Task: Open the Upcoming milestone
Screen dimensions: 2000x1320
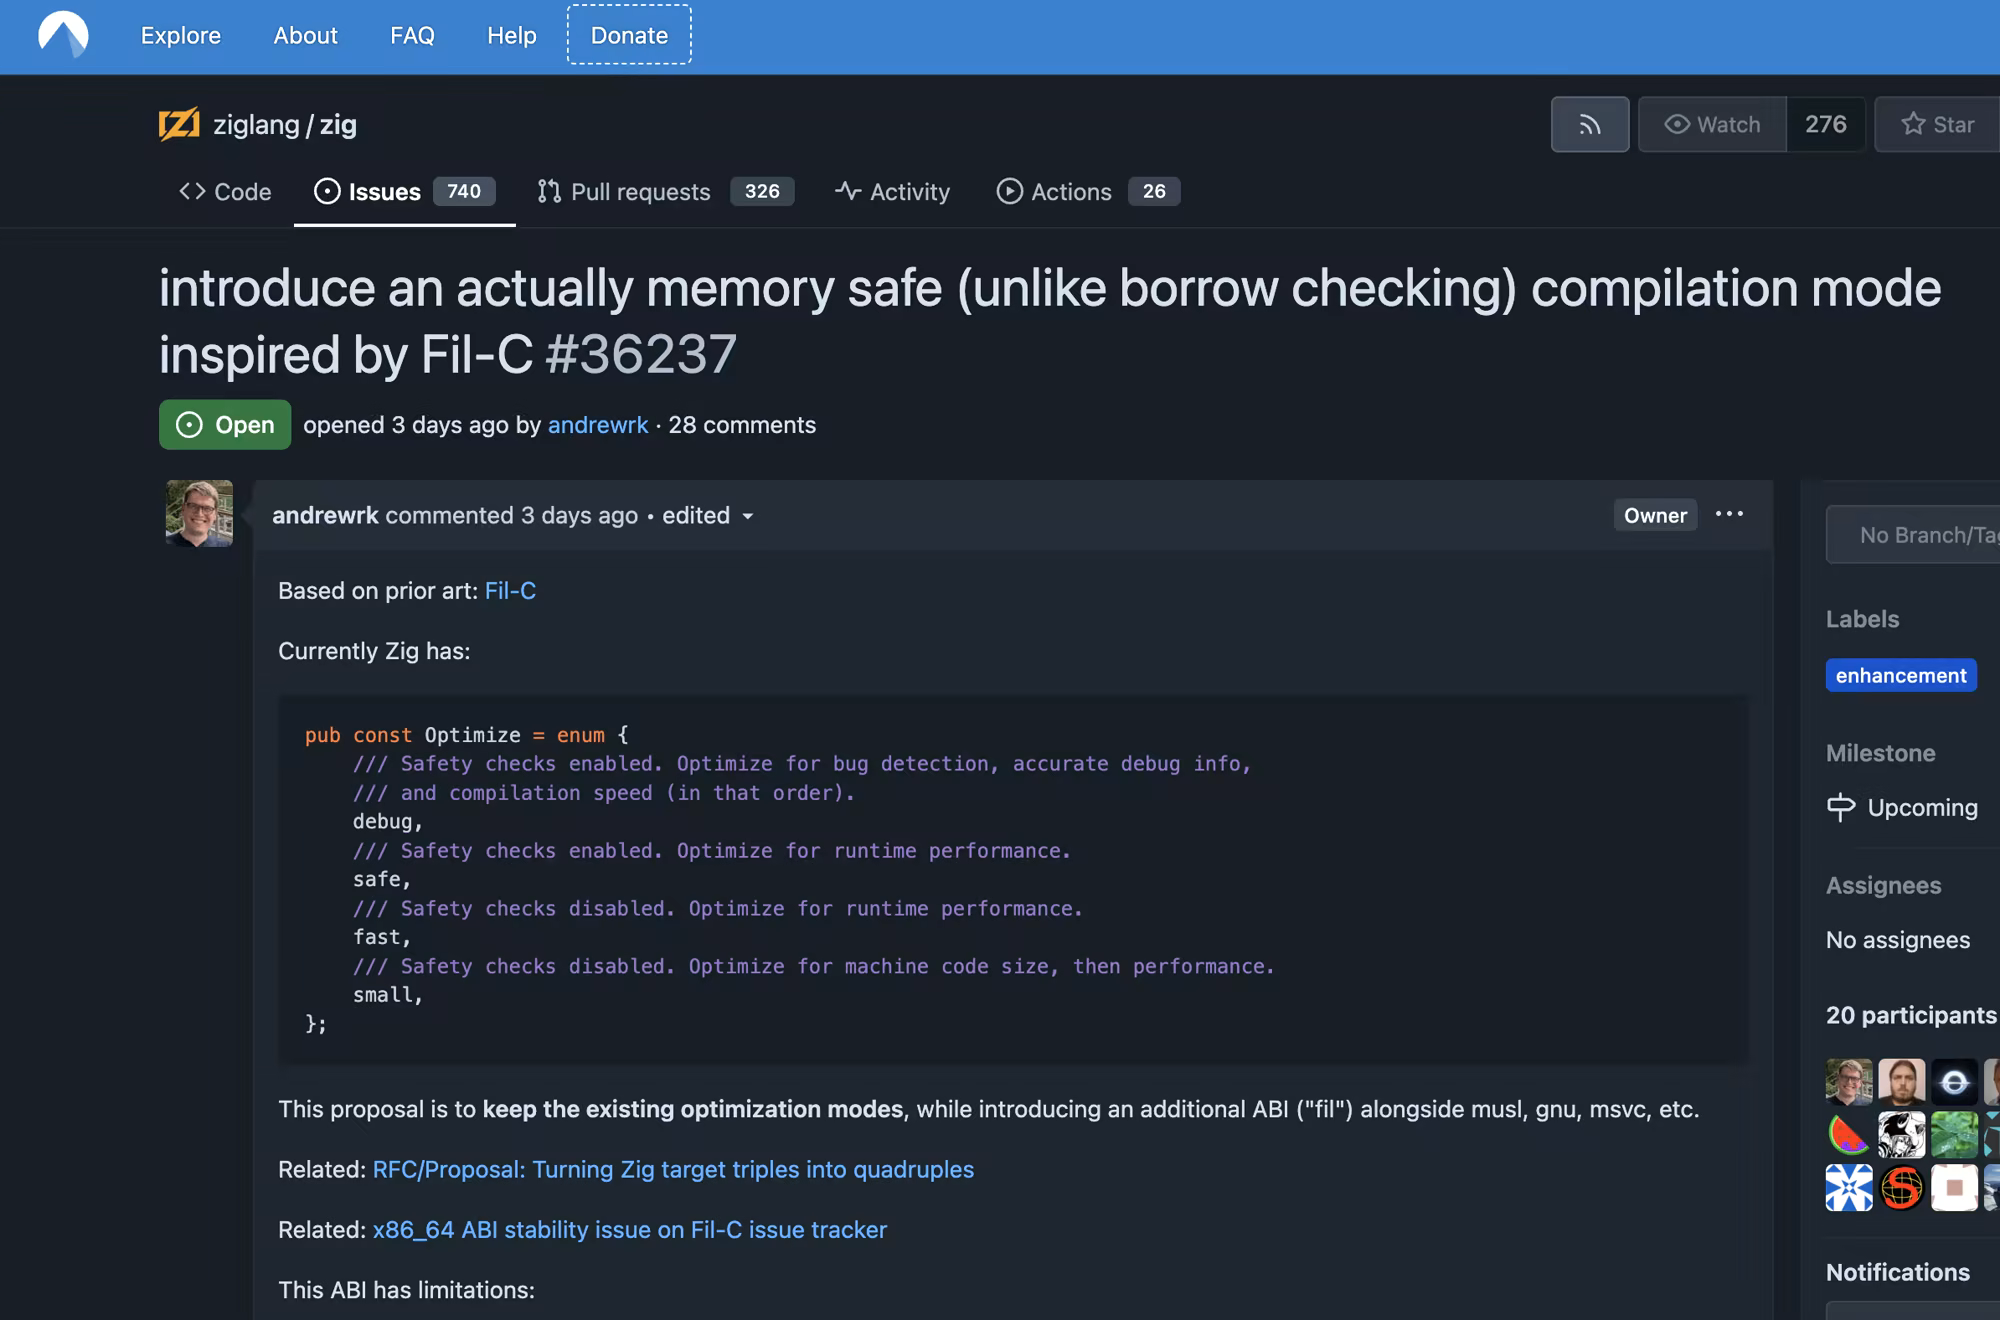Action: pos(1922,807)
